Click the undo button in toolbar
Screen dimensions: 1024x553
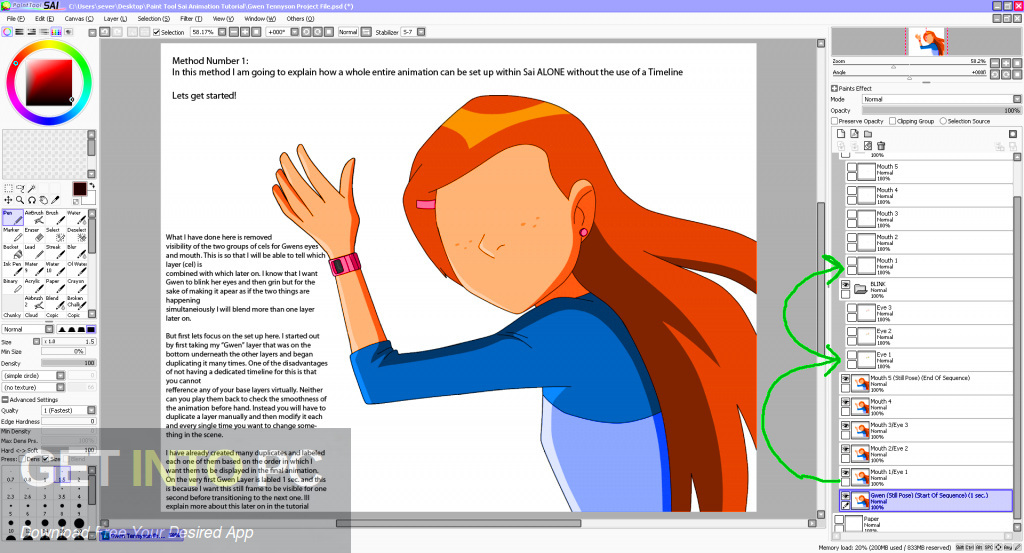(x=104, y=32)
